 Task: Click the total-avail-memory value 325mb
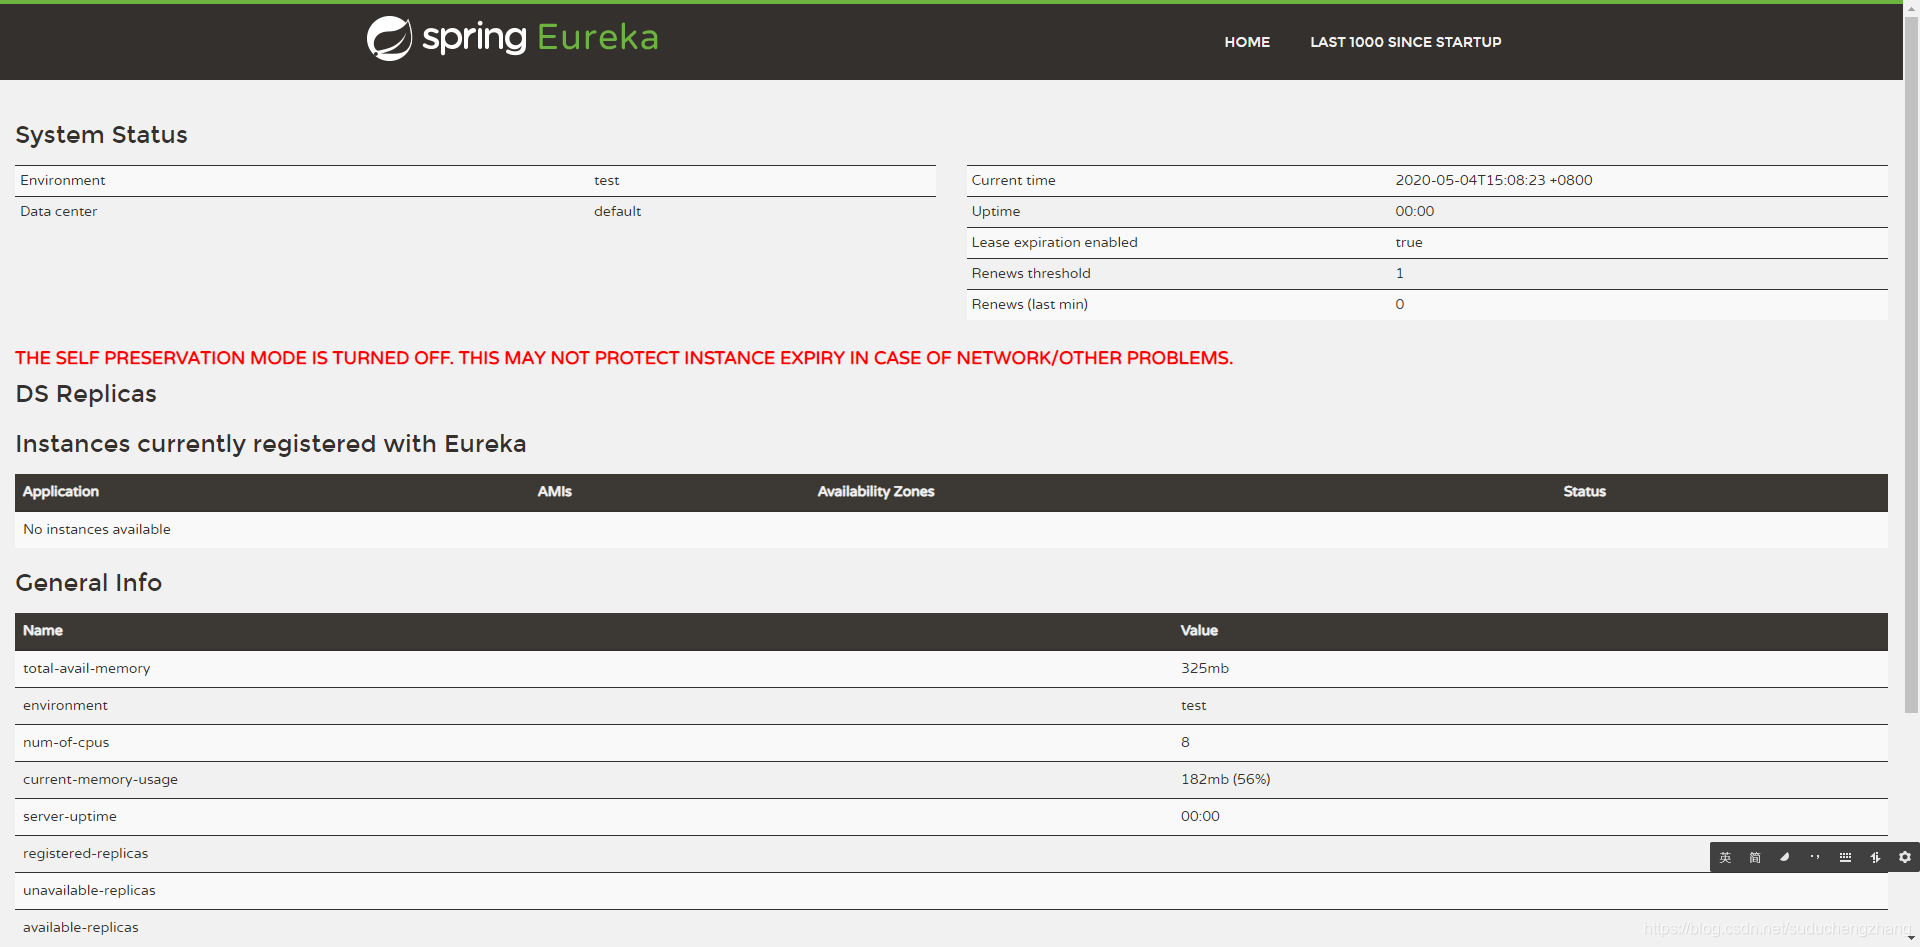[1204, 668]
